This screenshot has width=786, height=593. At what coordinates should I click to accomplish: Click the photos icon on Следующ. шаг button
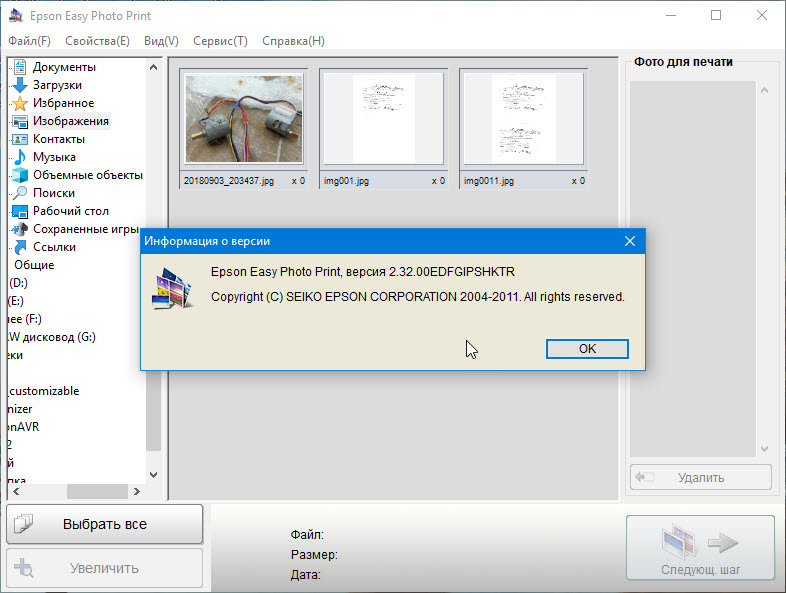679,541
